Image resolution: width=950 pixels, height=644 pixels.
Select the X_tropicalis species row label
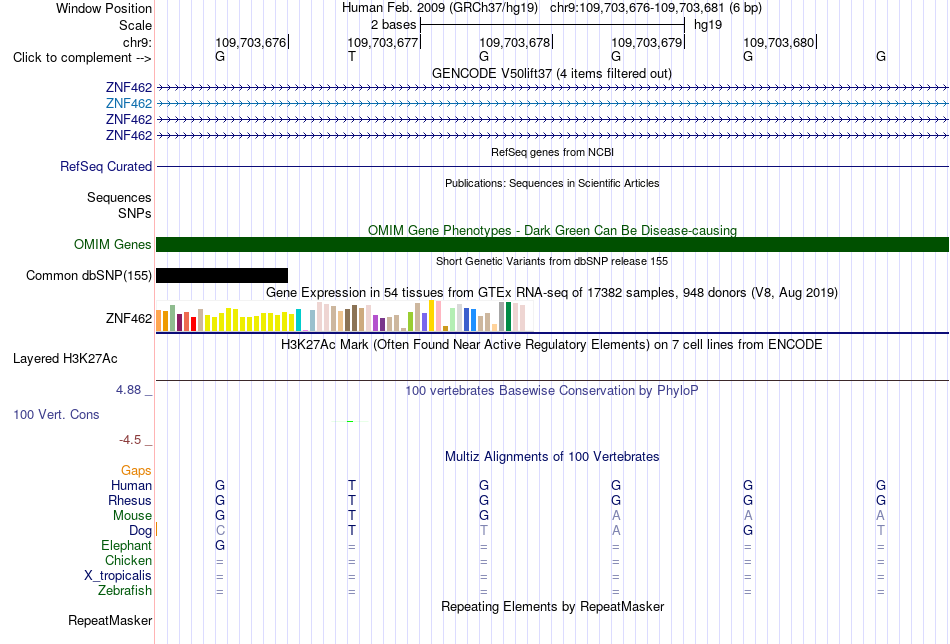point(118,576)
